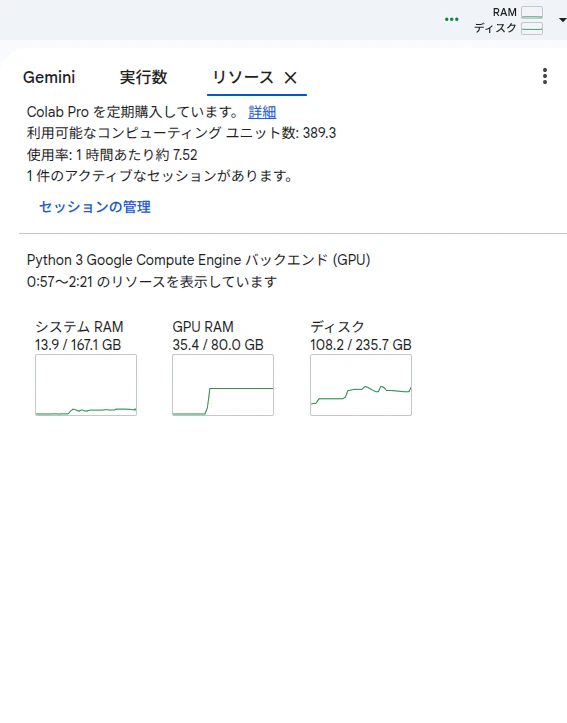Click the 'システム RAM' label

pos(79,327)
